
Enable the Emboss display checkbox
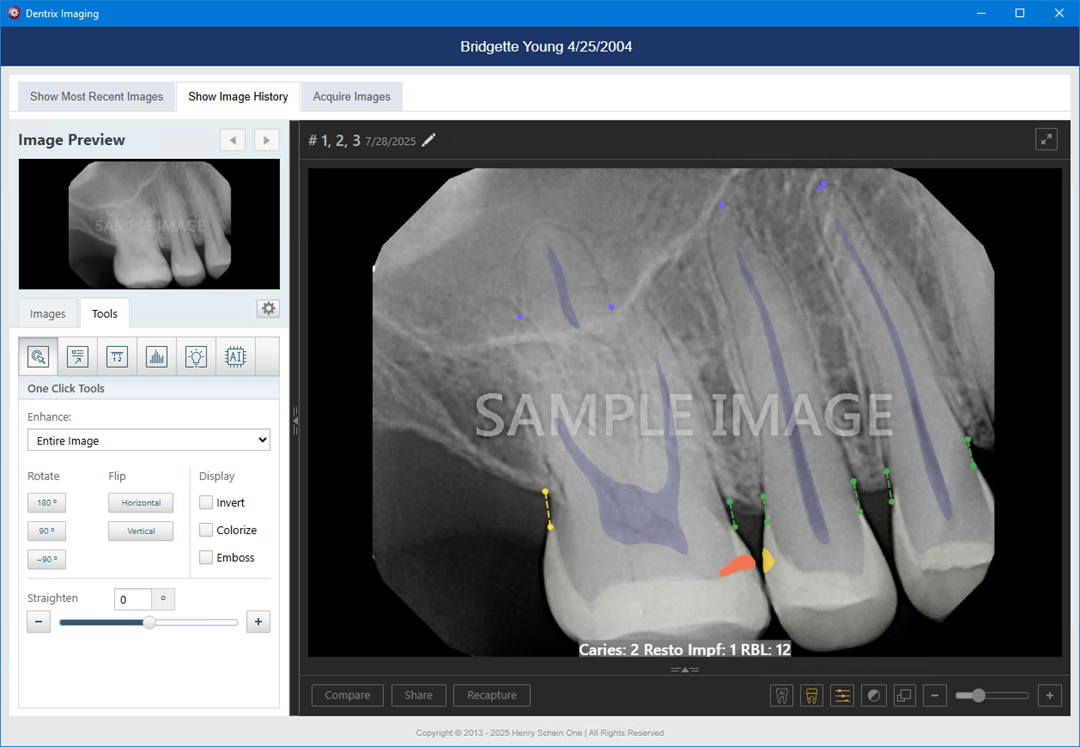tap(206, 558)
